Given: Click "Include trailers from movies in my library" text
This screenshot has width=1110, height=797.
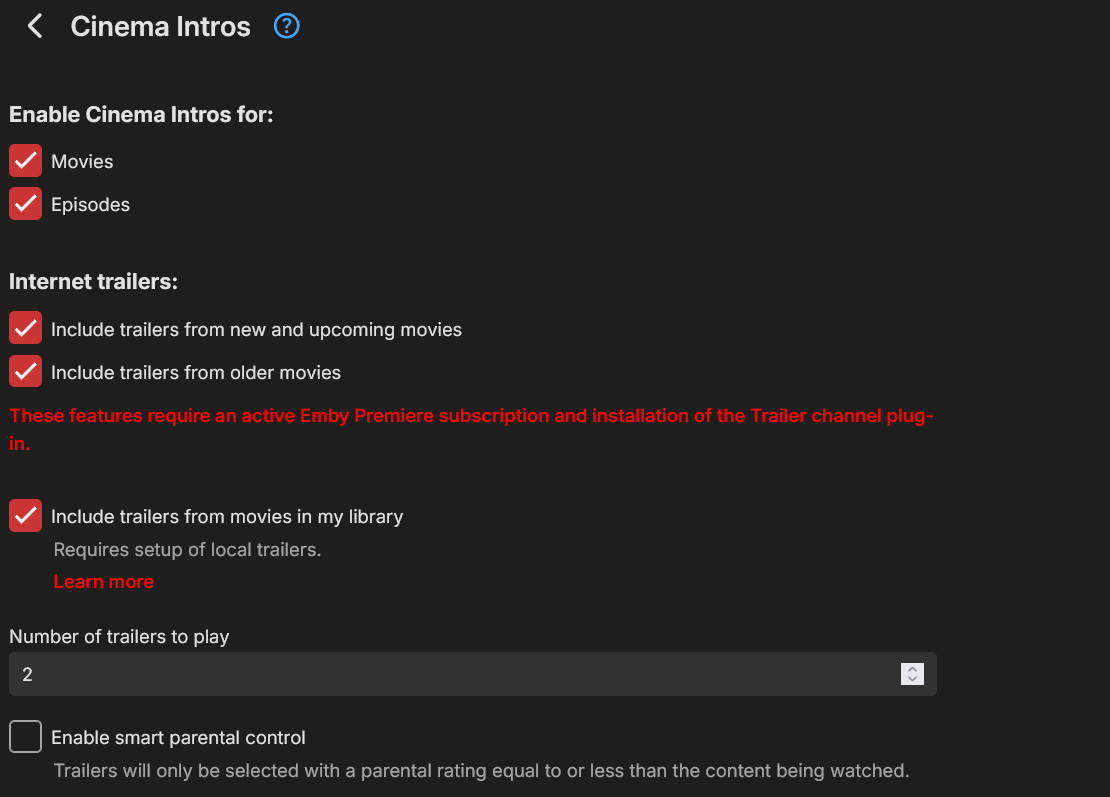Looking at the screenshot, I should (x=227, y=517).
